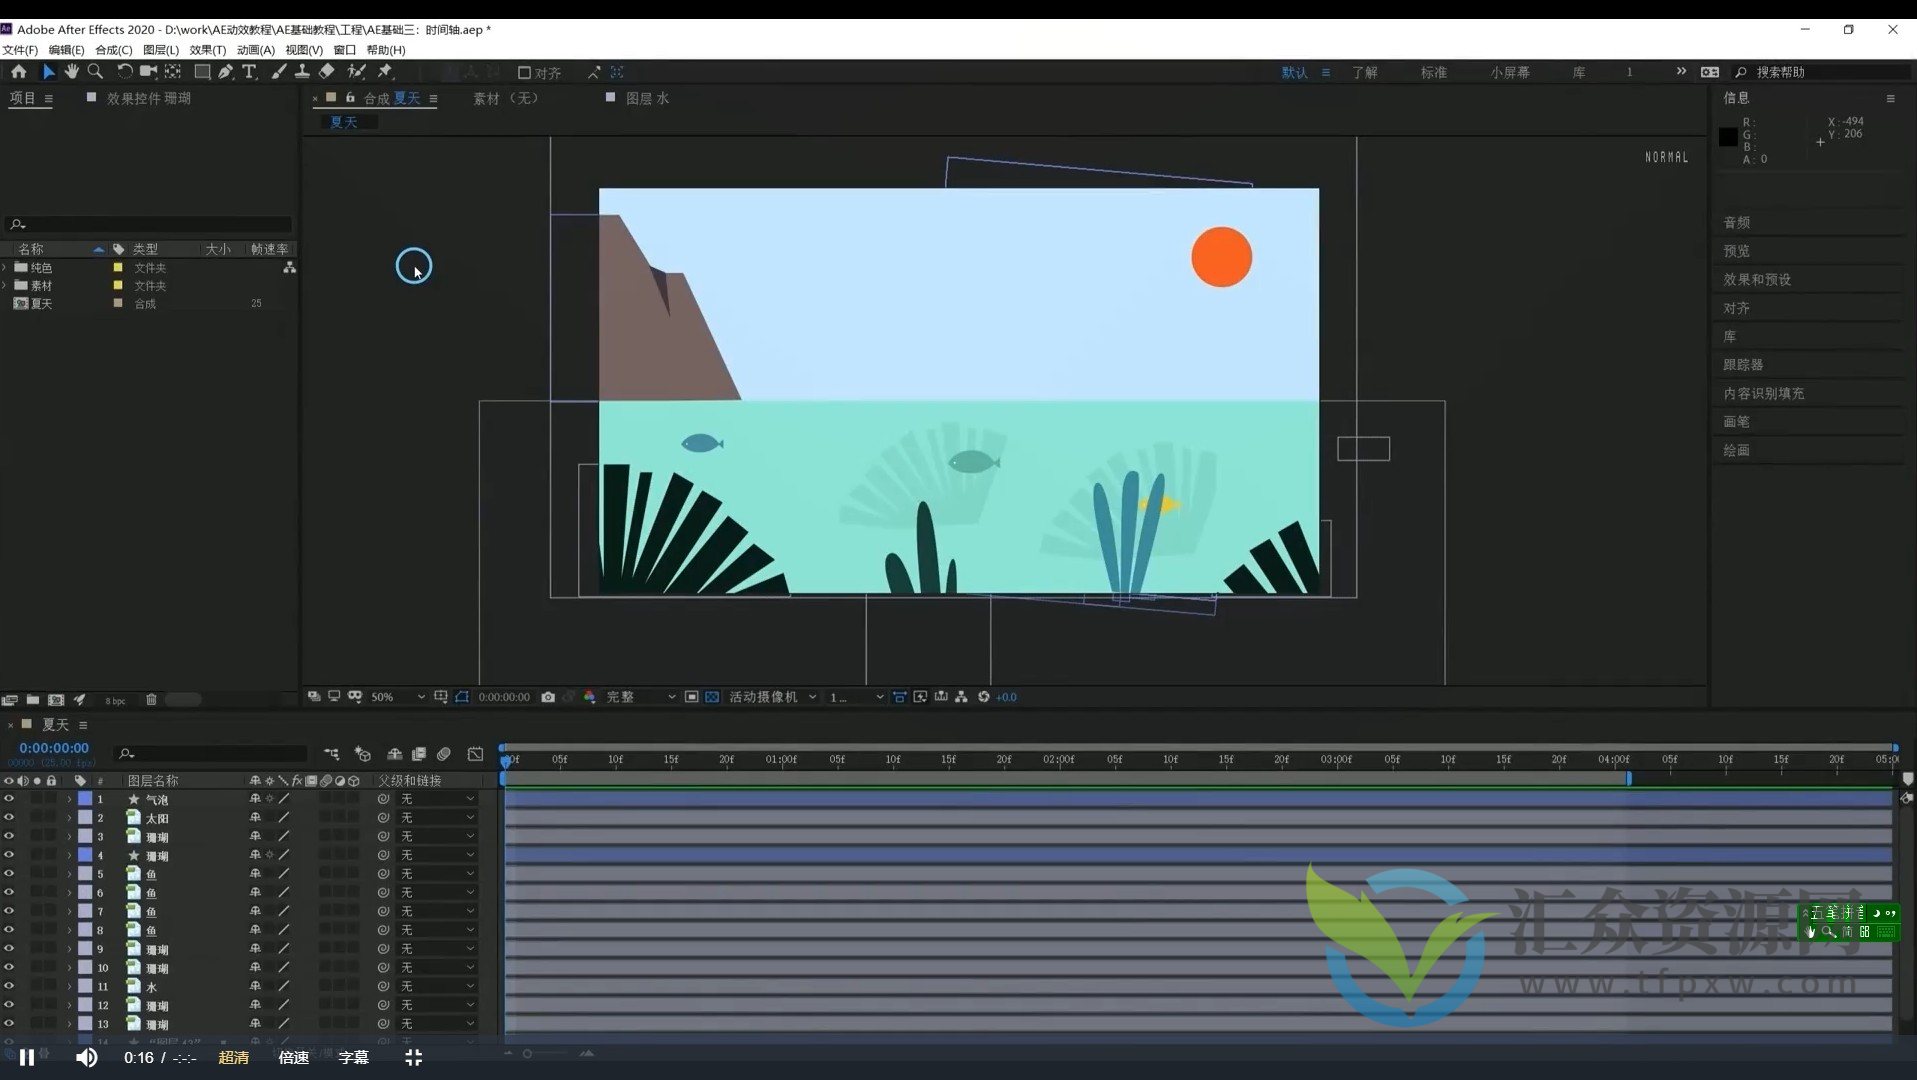1917x1080 pixels.
Task: Open the 合成(C) menu
Action: coord(113,50)
